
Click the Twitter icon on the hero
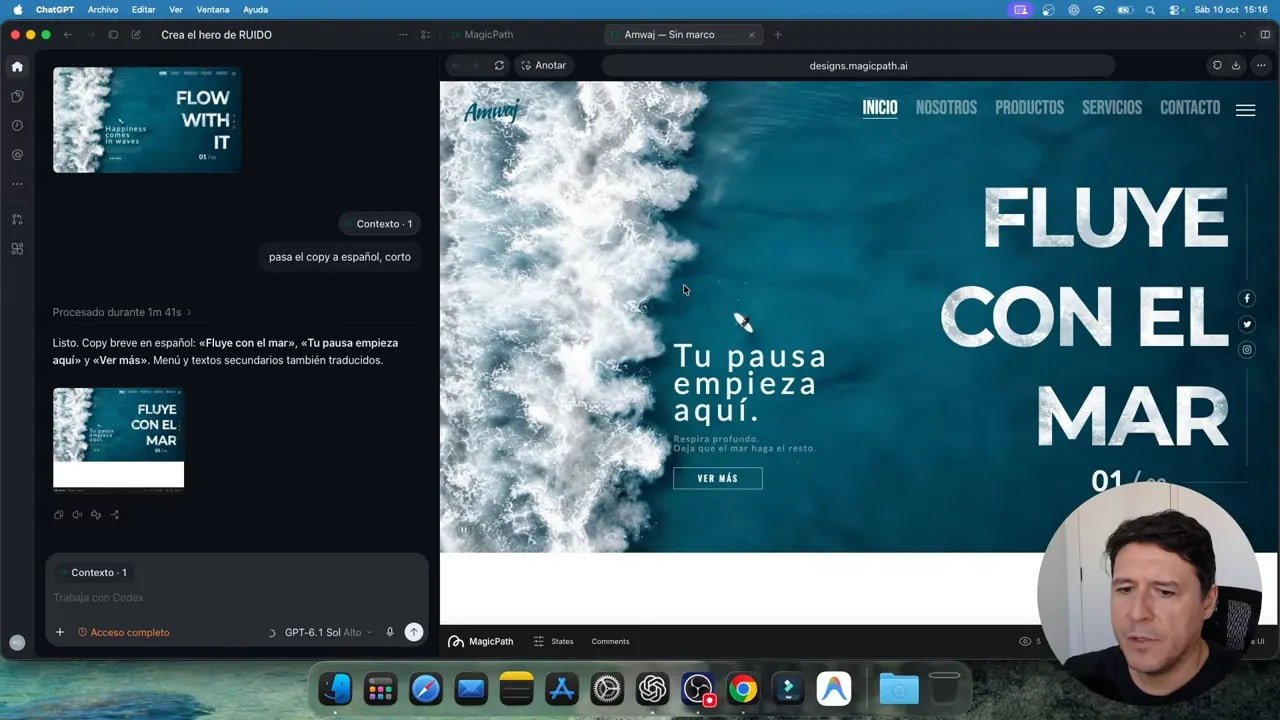[x=1247, y=324]
